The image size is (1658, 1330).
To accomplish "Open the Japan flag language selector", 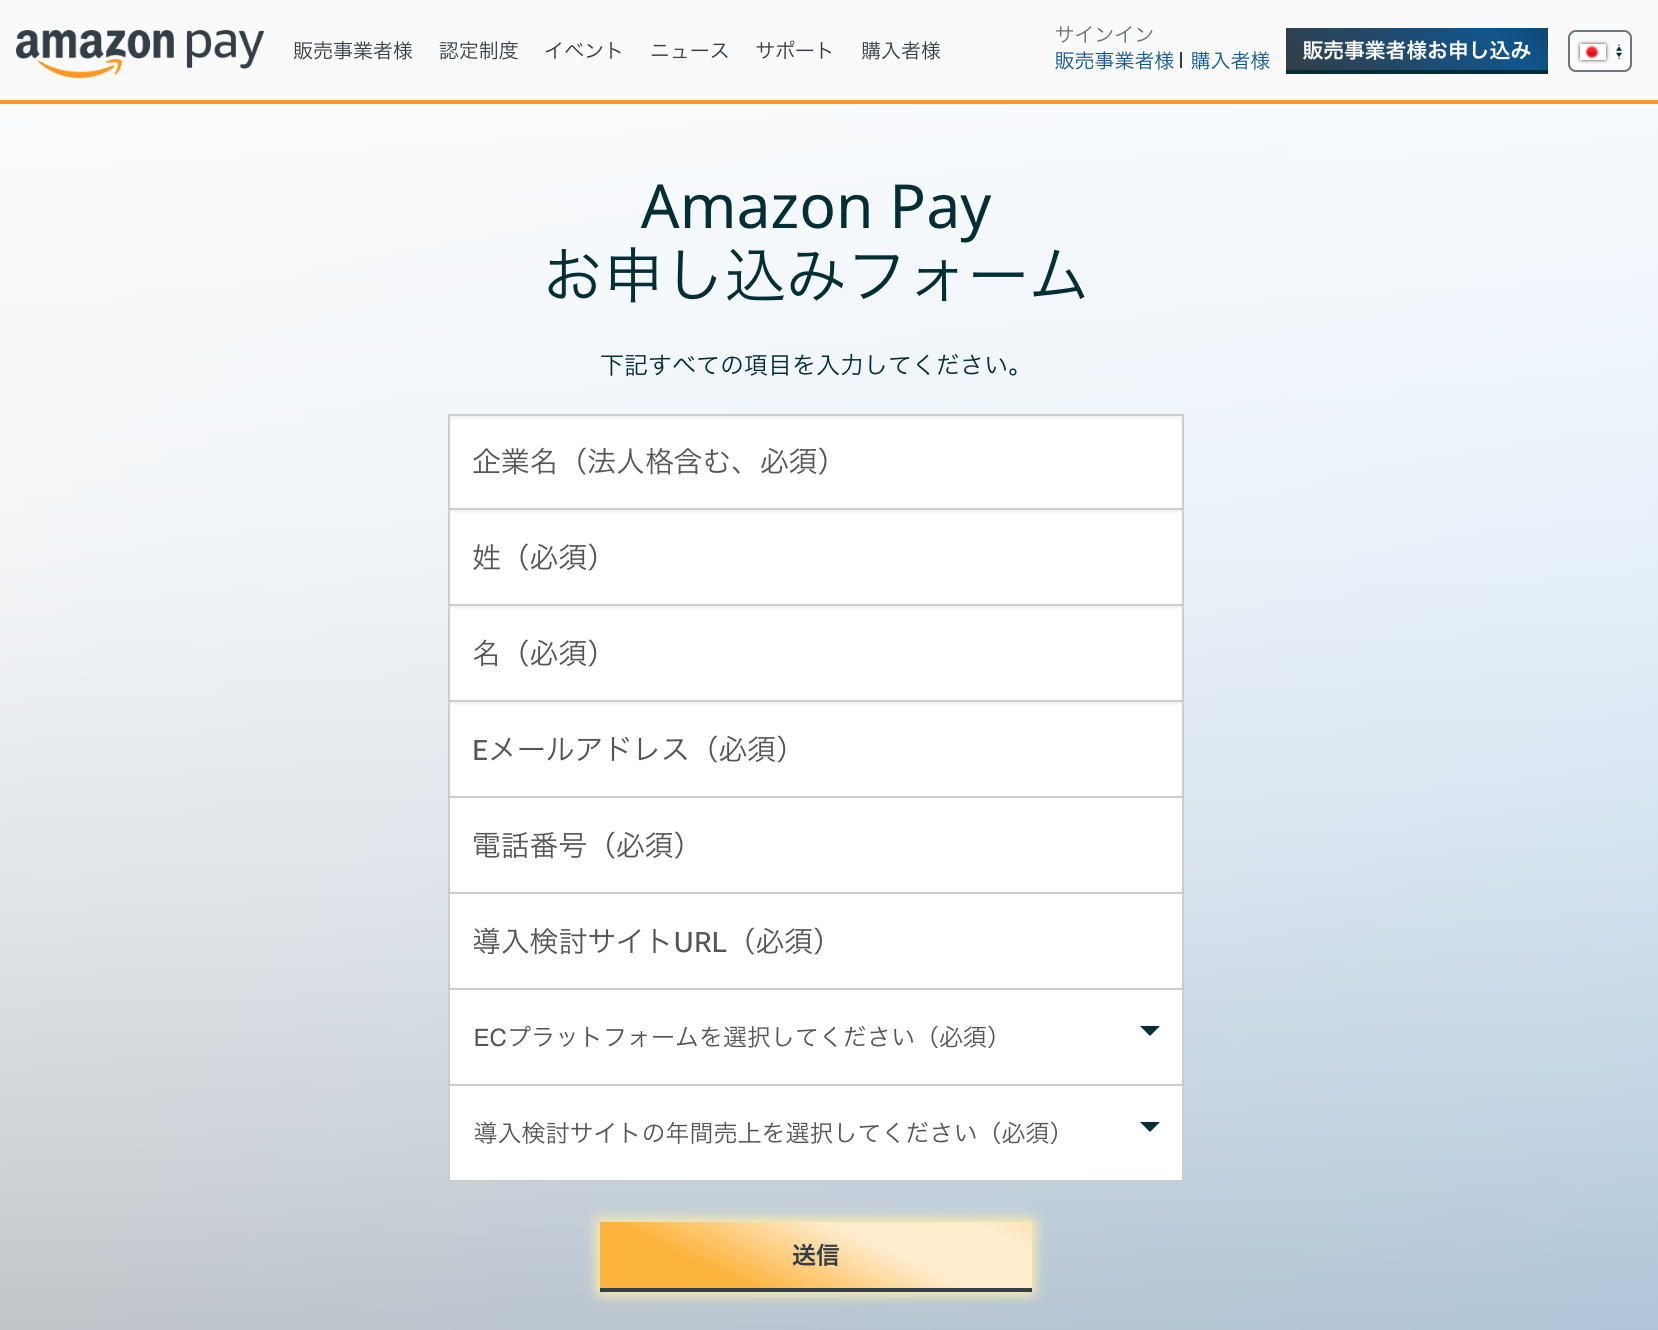I will pos(1600,51).
